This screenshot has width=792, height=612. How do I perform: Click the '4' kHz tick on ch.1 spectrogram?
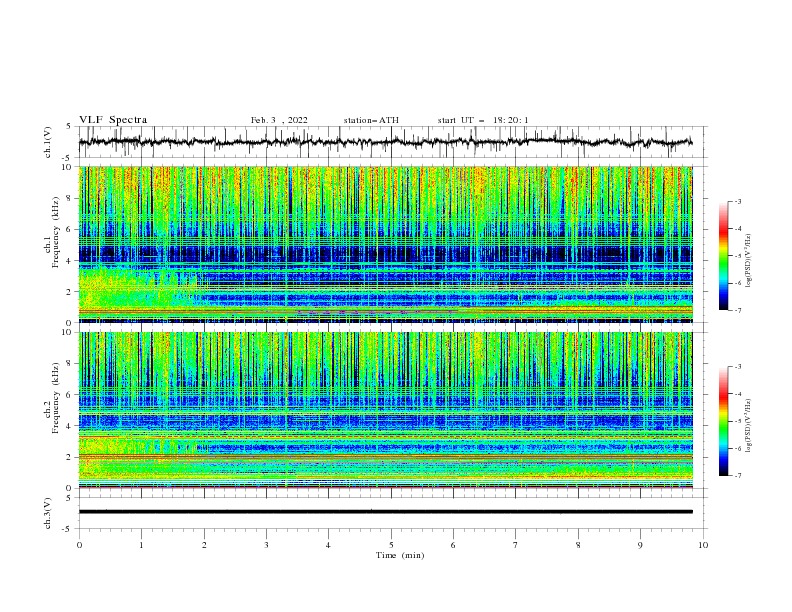pos(70,261)
